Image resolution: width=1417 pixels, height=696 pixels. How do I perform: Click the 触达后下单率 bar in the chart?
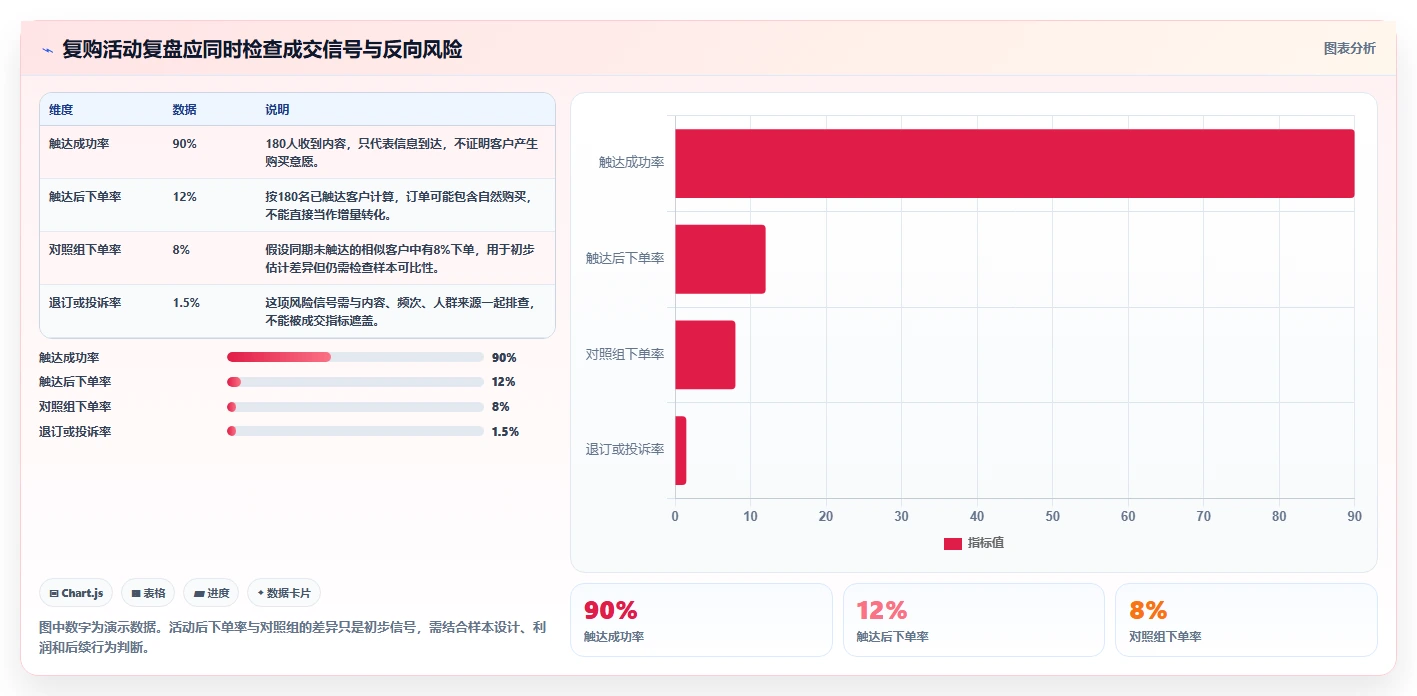[x=720, y=259]
